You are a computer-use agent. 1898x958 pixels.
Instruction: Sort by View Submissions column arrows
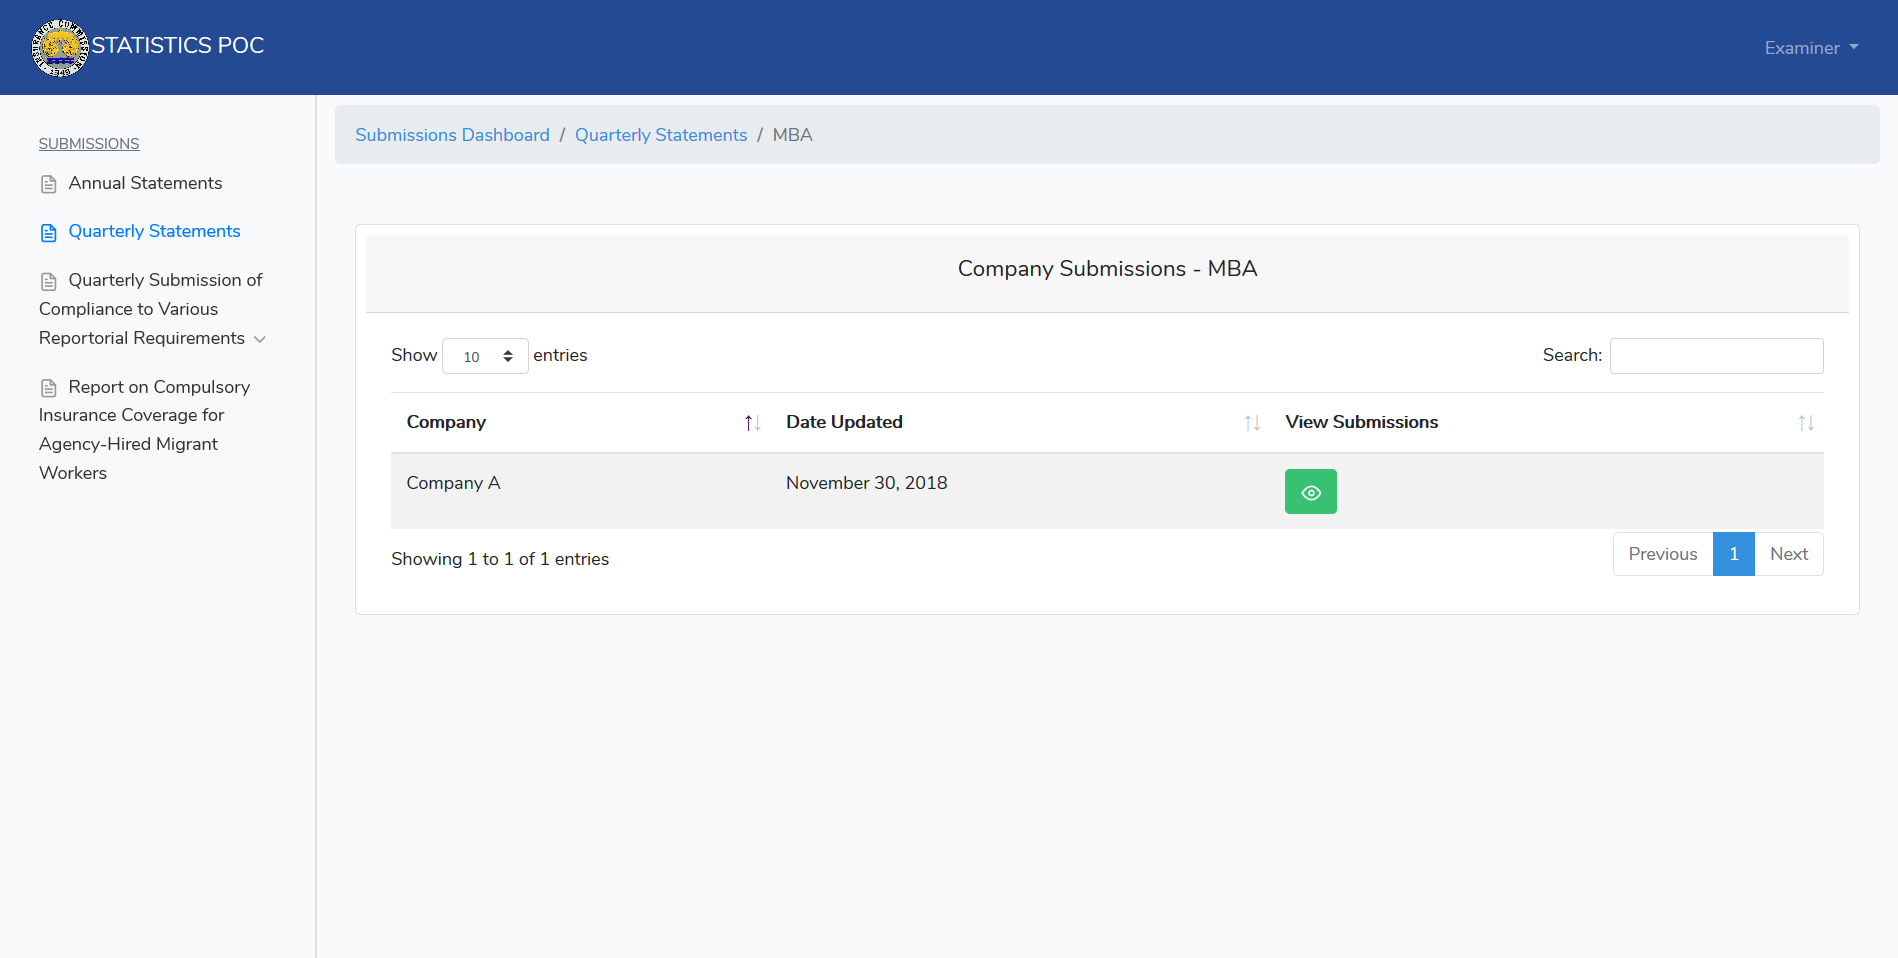[x=1805, y=423]
